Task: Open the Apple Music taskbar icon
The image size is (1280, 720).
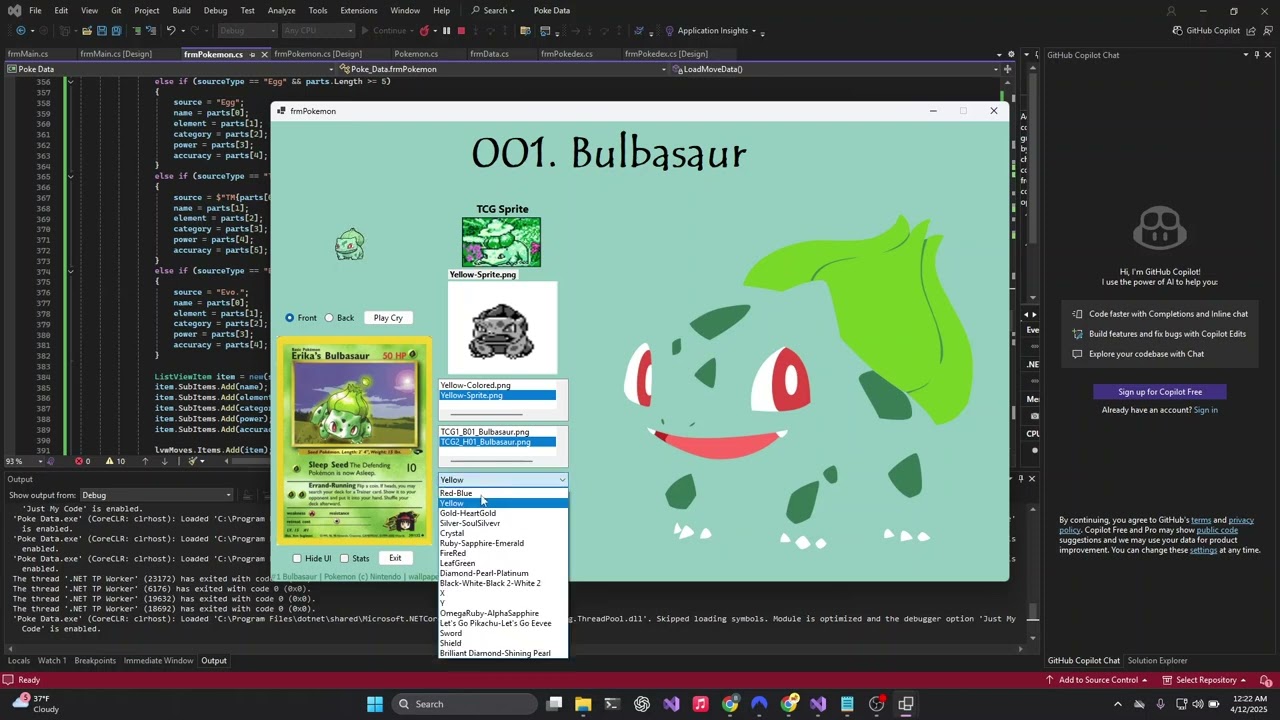Action: [x=700, y=704]
